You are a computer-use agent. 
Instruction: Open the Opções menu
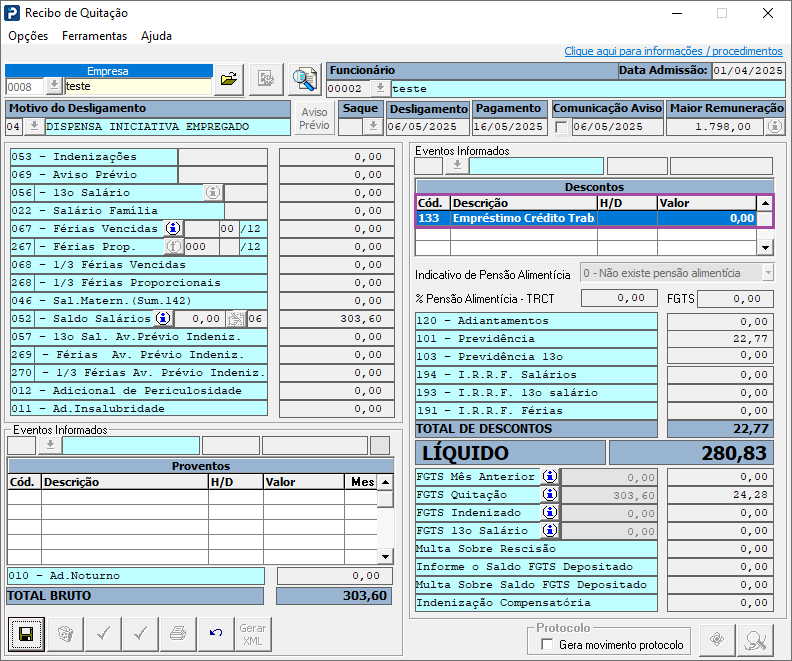tap(28, 36)
